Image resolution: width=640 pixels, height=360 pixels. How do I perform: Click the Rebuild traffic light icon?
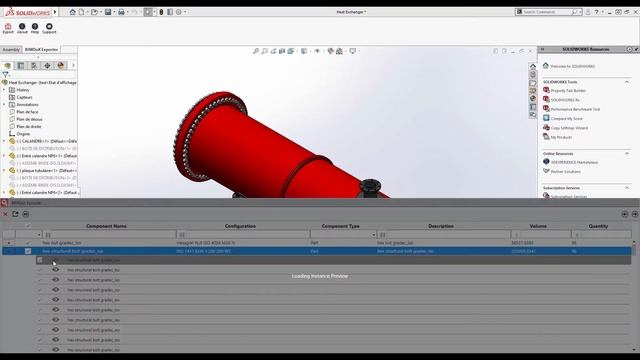click(161, 12)
